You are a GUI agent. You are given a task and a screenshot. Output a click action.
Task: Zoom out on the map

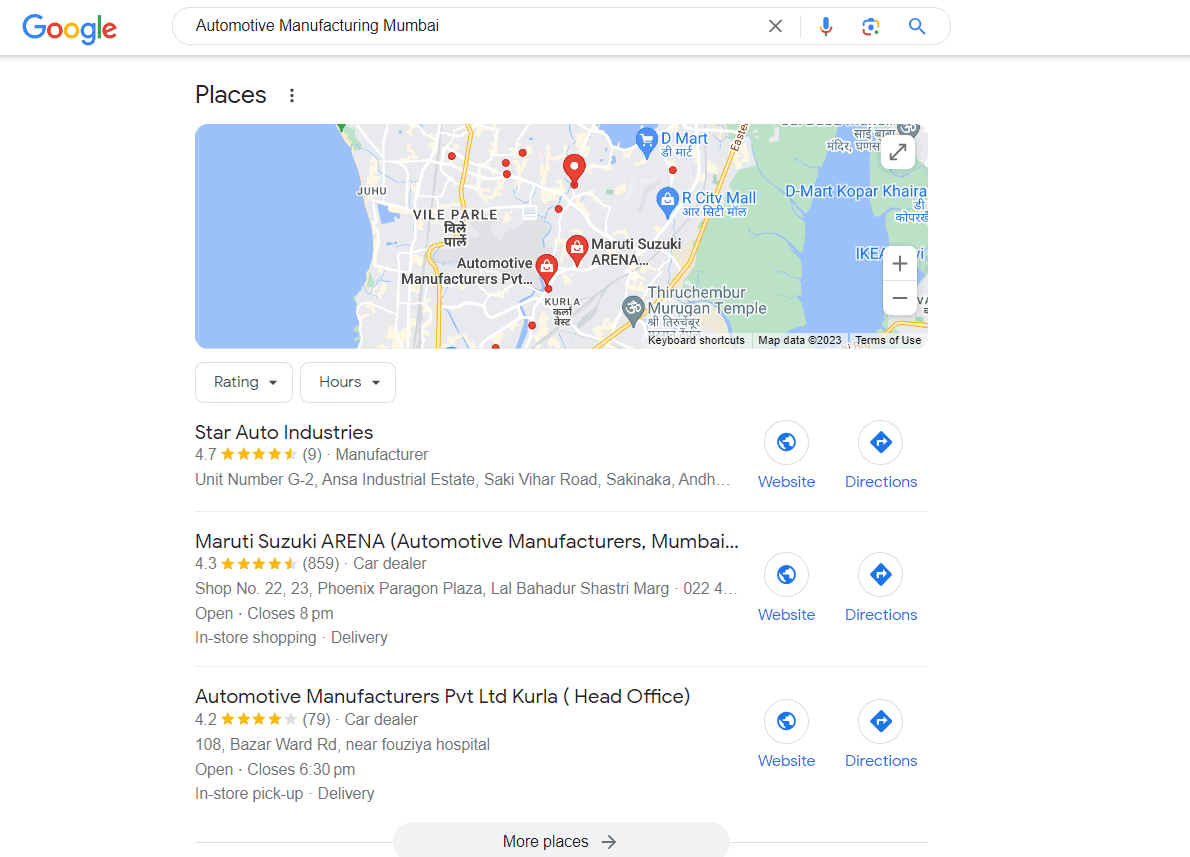tap(899, 298)
